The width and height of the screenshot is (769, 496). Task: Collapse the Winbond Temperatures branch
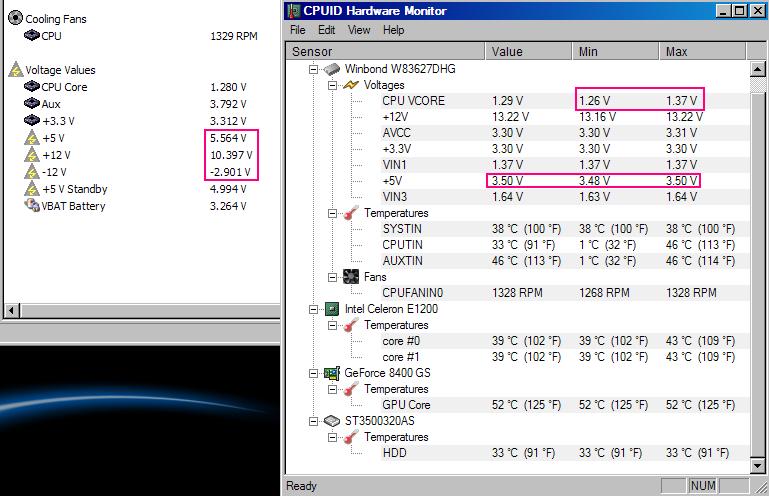pyautogui.click(x=332, y=213)
